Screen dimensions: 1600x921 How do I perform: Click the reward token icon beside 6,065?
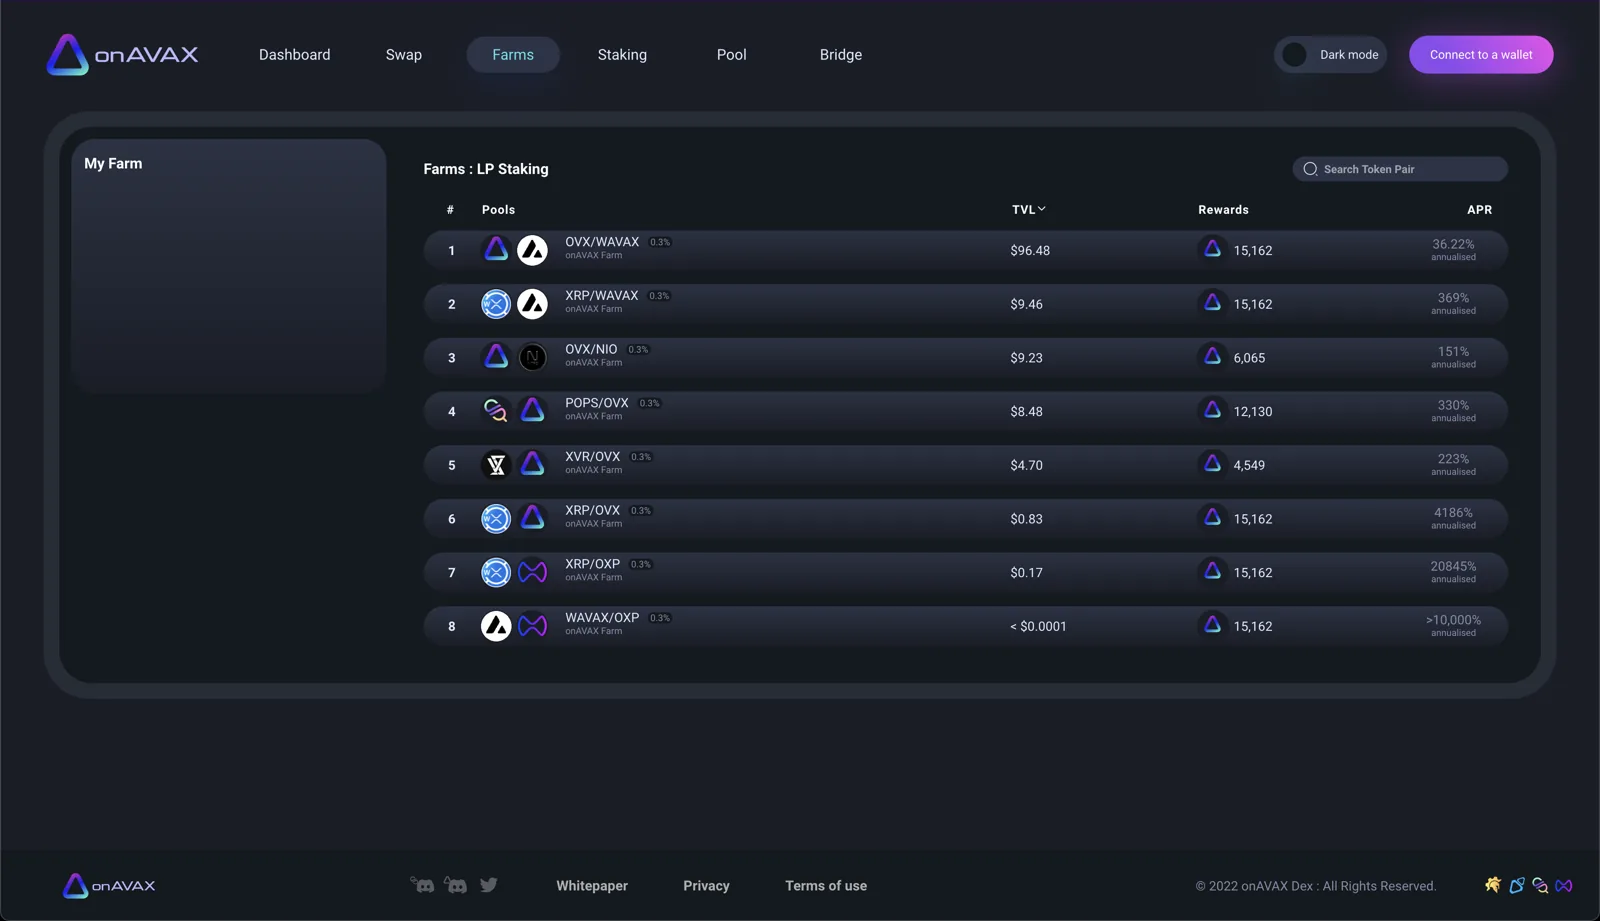(x=1212, y=356)
